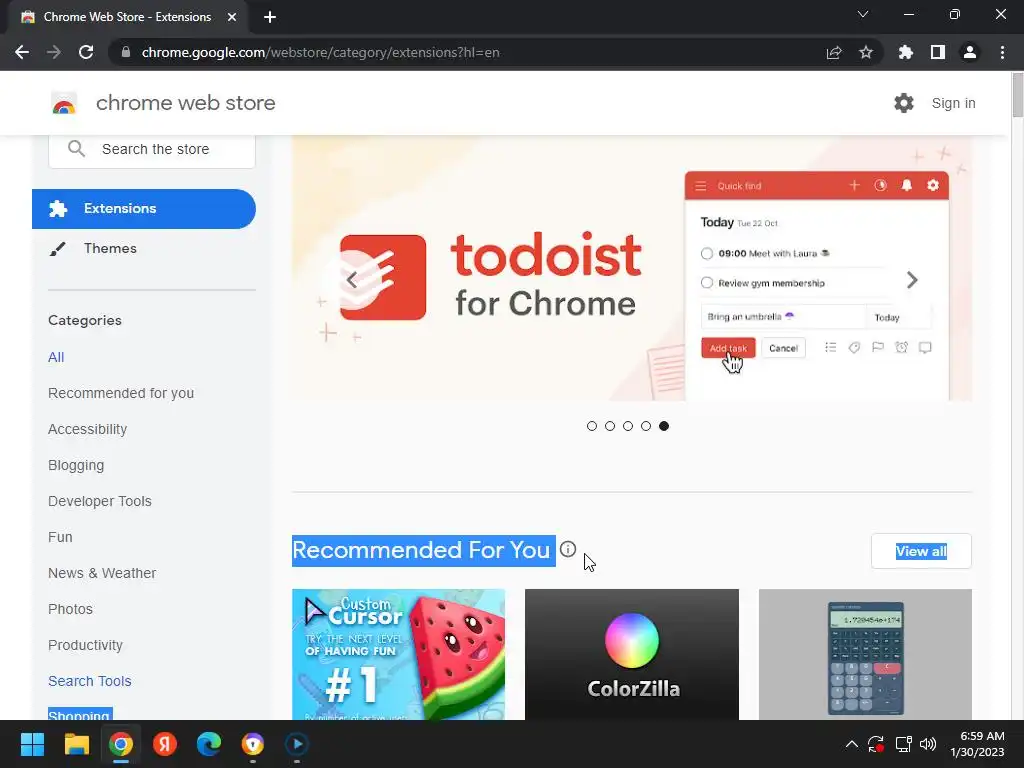Open the ColorZilla extension card
Screen dimensions: 1024x768
pyautogui.click(x=632, y=654)
